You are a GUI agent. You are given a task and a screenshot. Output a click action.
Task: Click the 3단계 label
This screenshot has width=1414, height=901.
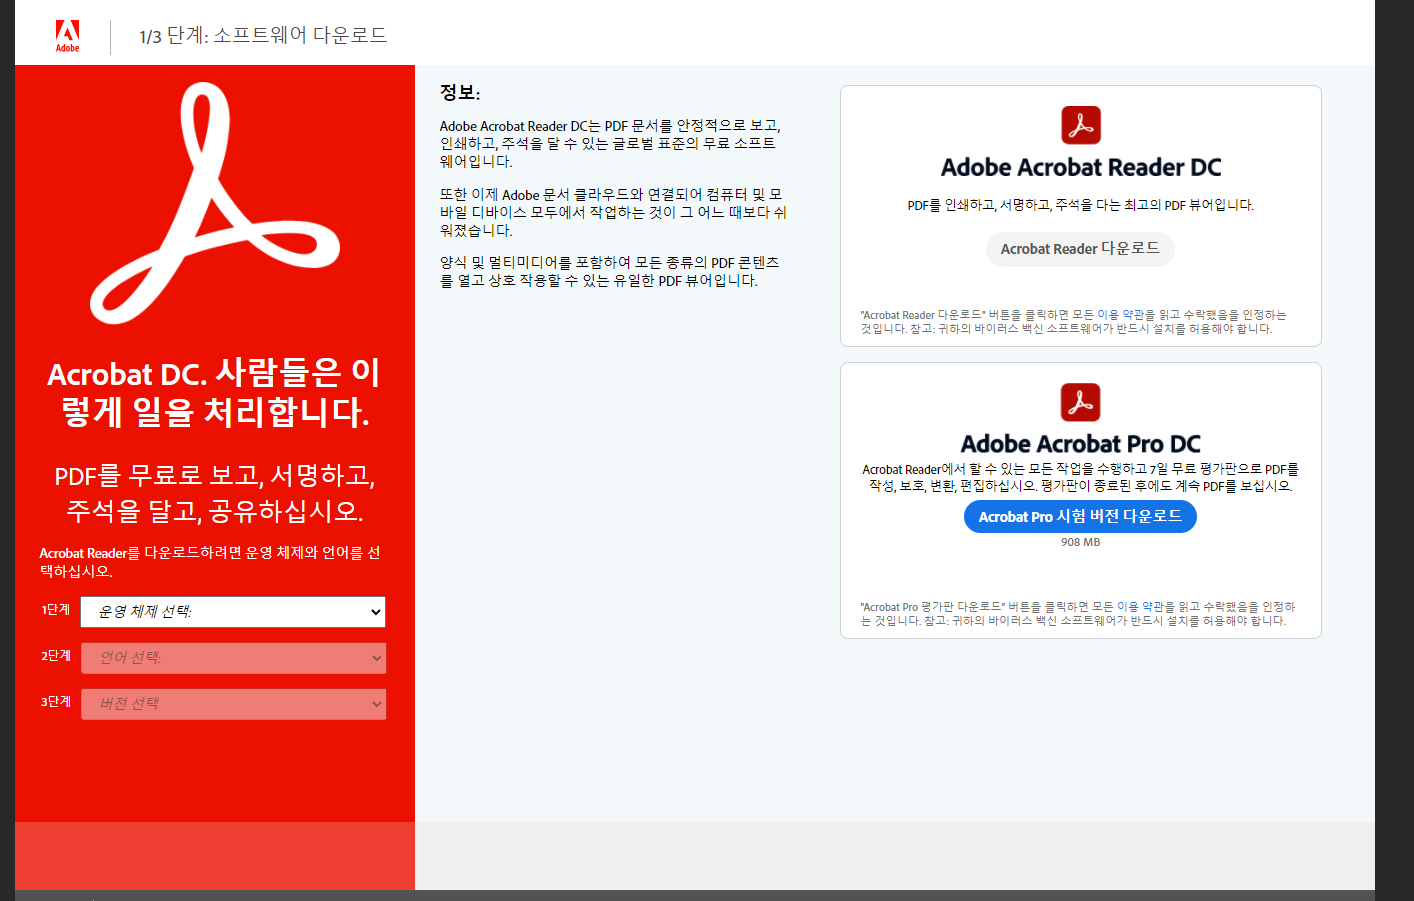(56, 702)
